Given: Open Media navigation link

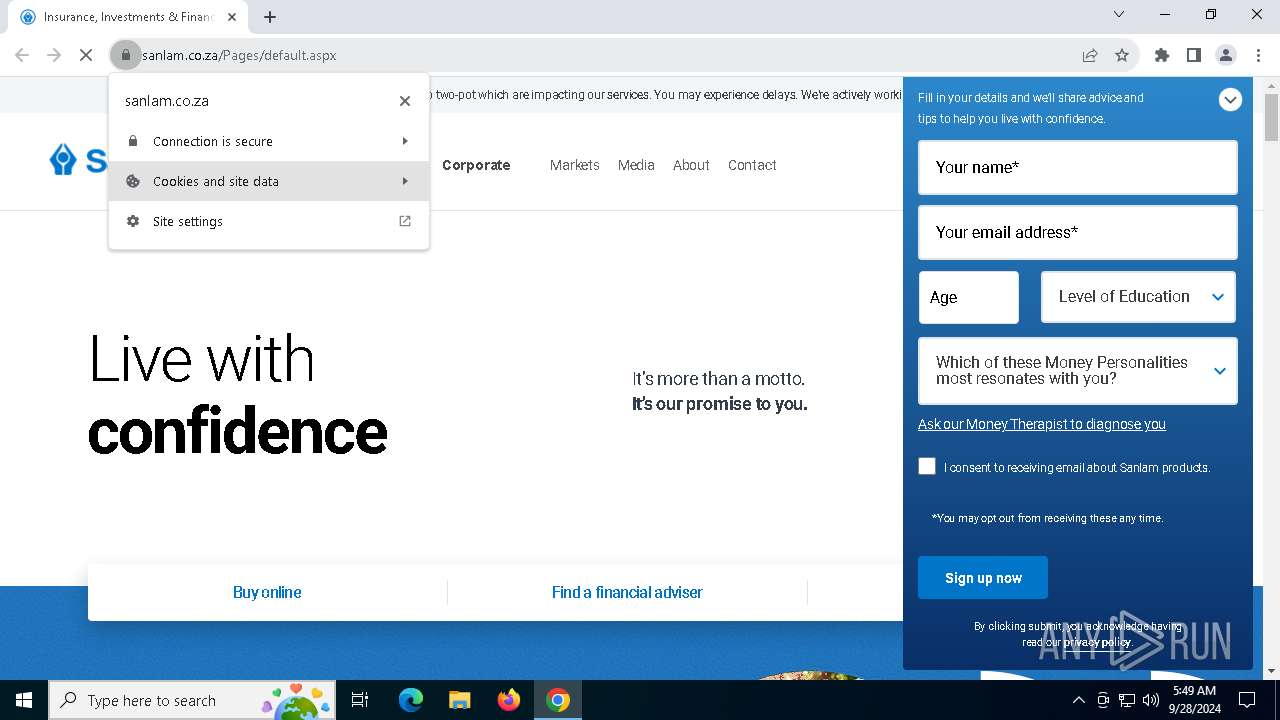Looking at the screenshot, I should 636,165.
